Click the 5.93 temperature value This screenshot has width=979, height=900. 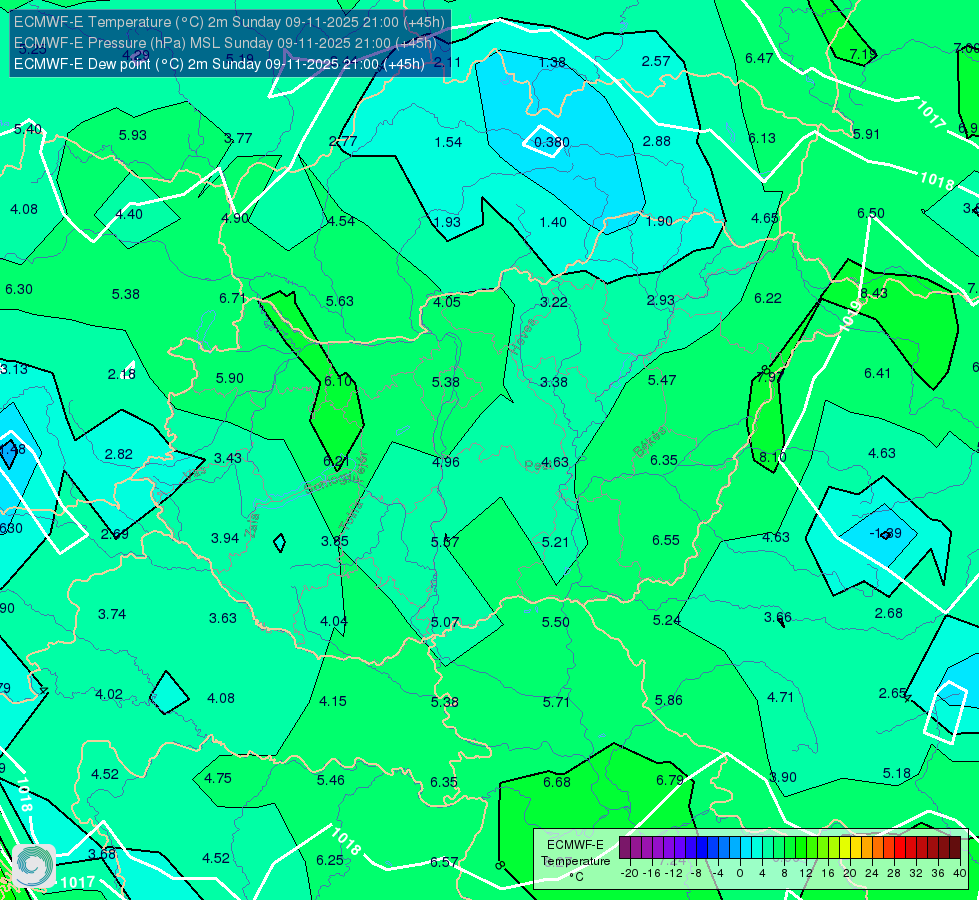[133, 135]
